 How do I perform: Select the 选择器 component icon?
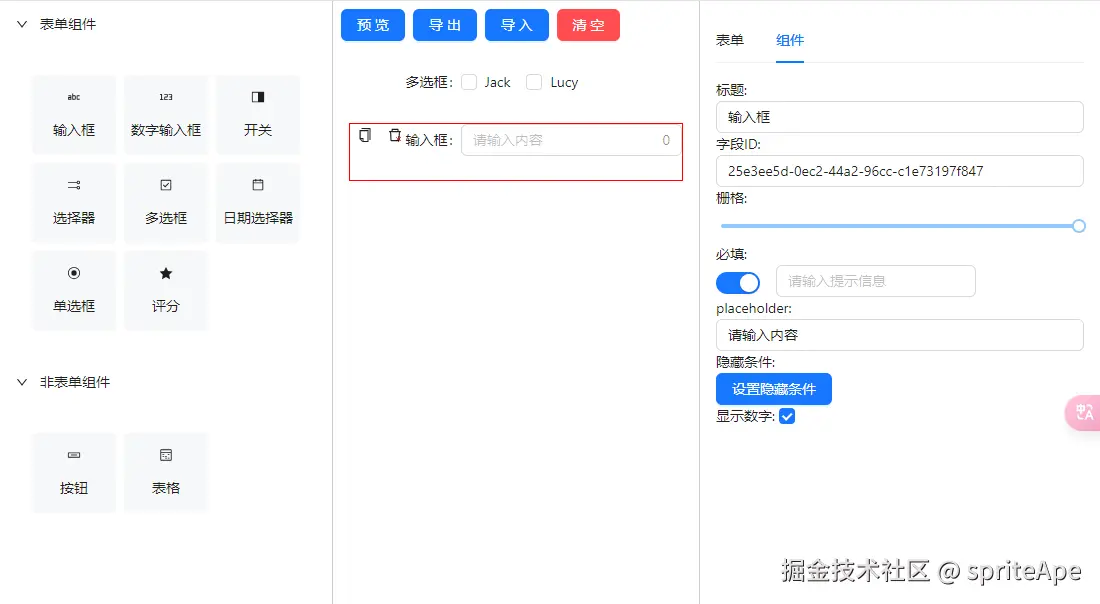pos(74,185)
